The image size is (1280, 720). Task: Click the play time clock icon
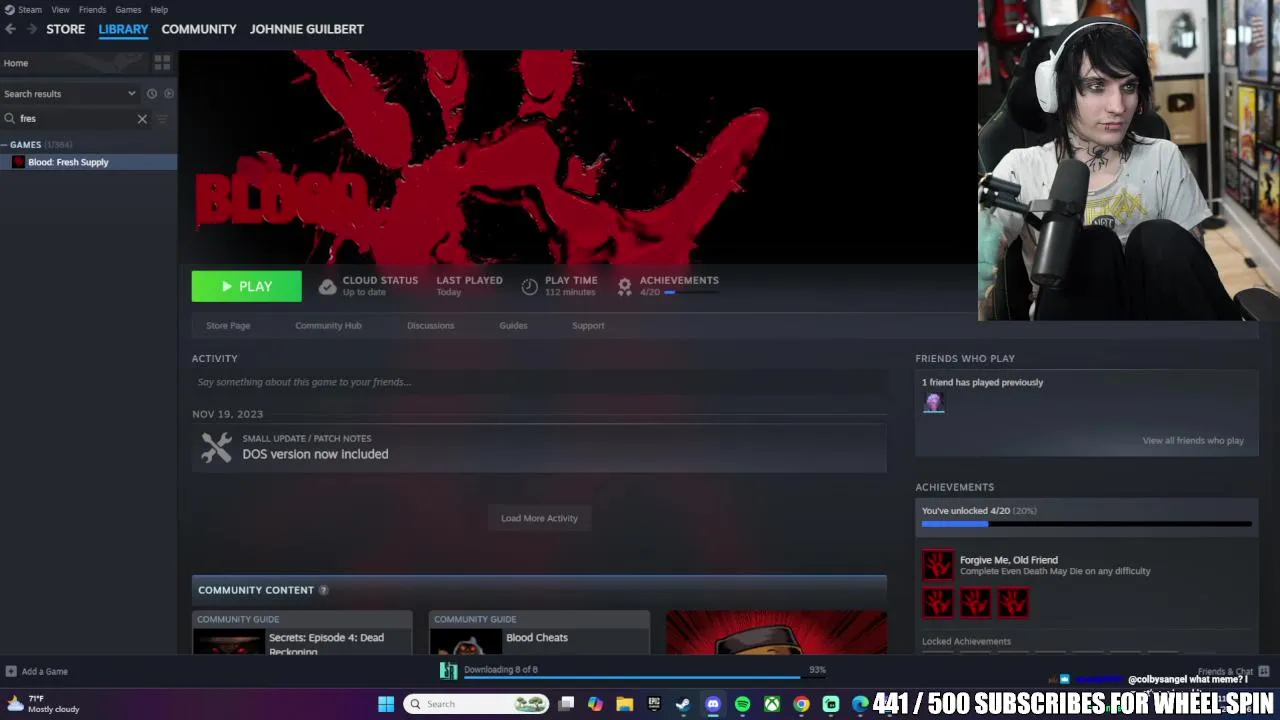tap(529, 287)
